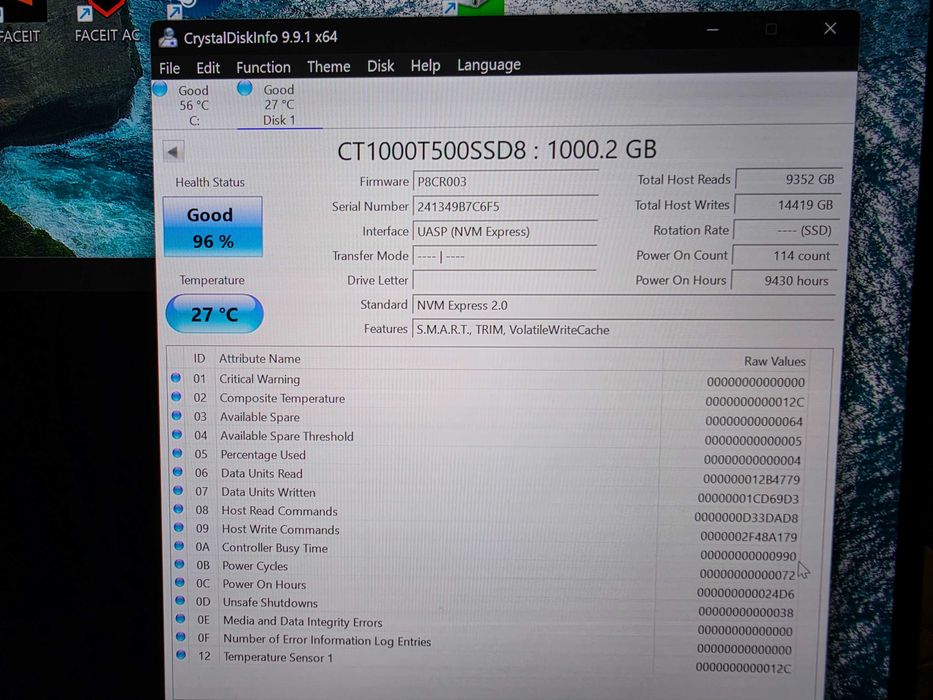Click the ID column header
933x700 pixels.
(x=199, y=359)
